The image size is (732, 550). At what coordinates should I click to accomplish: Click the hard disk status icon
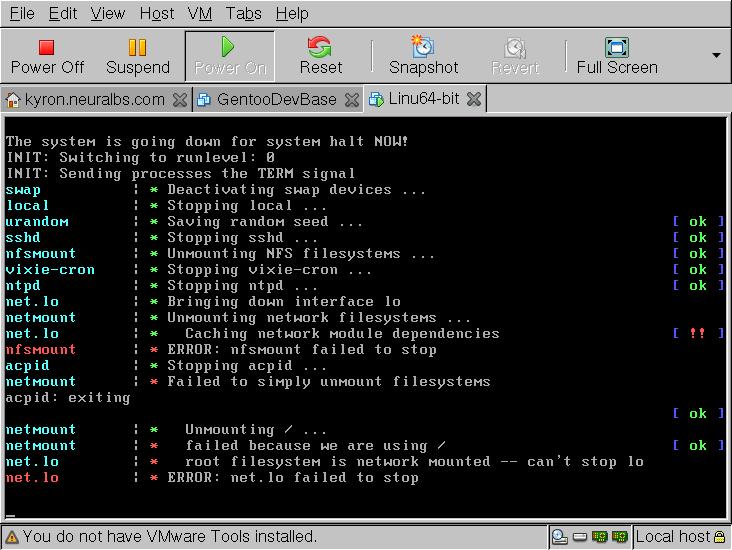tap(581, 537)
